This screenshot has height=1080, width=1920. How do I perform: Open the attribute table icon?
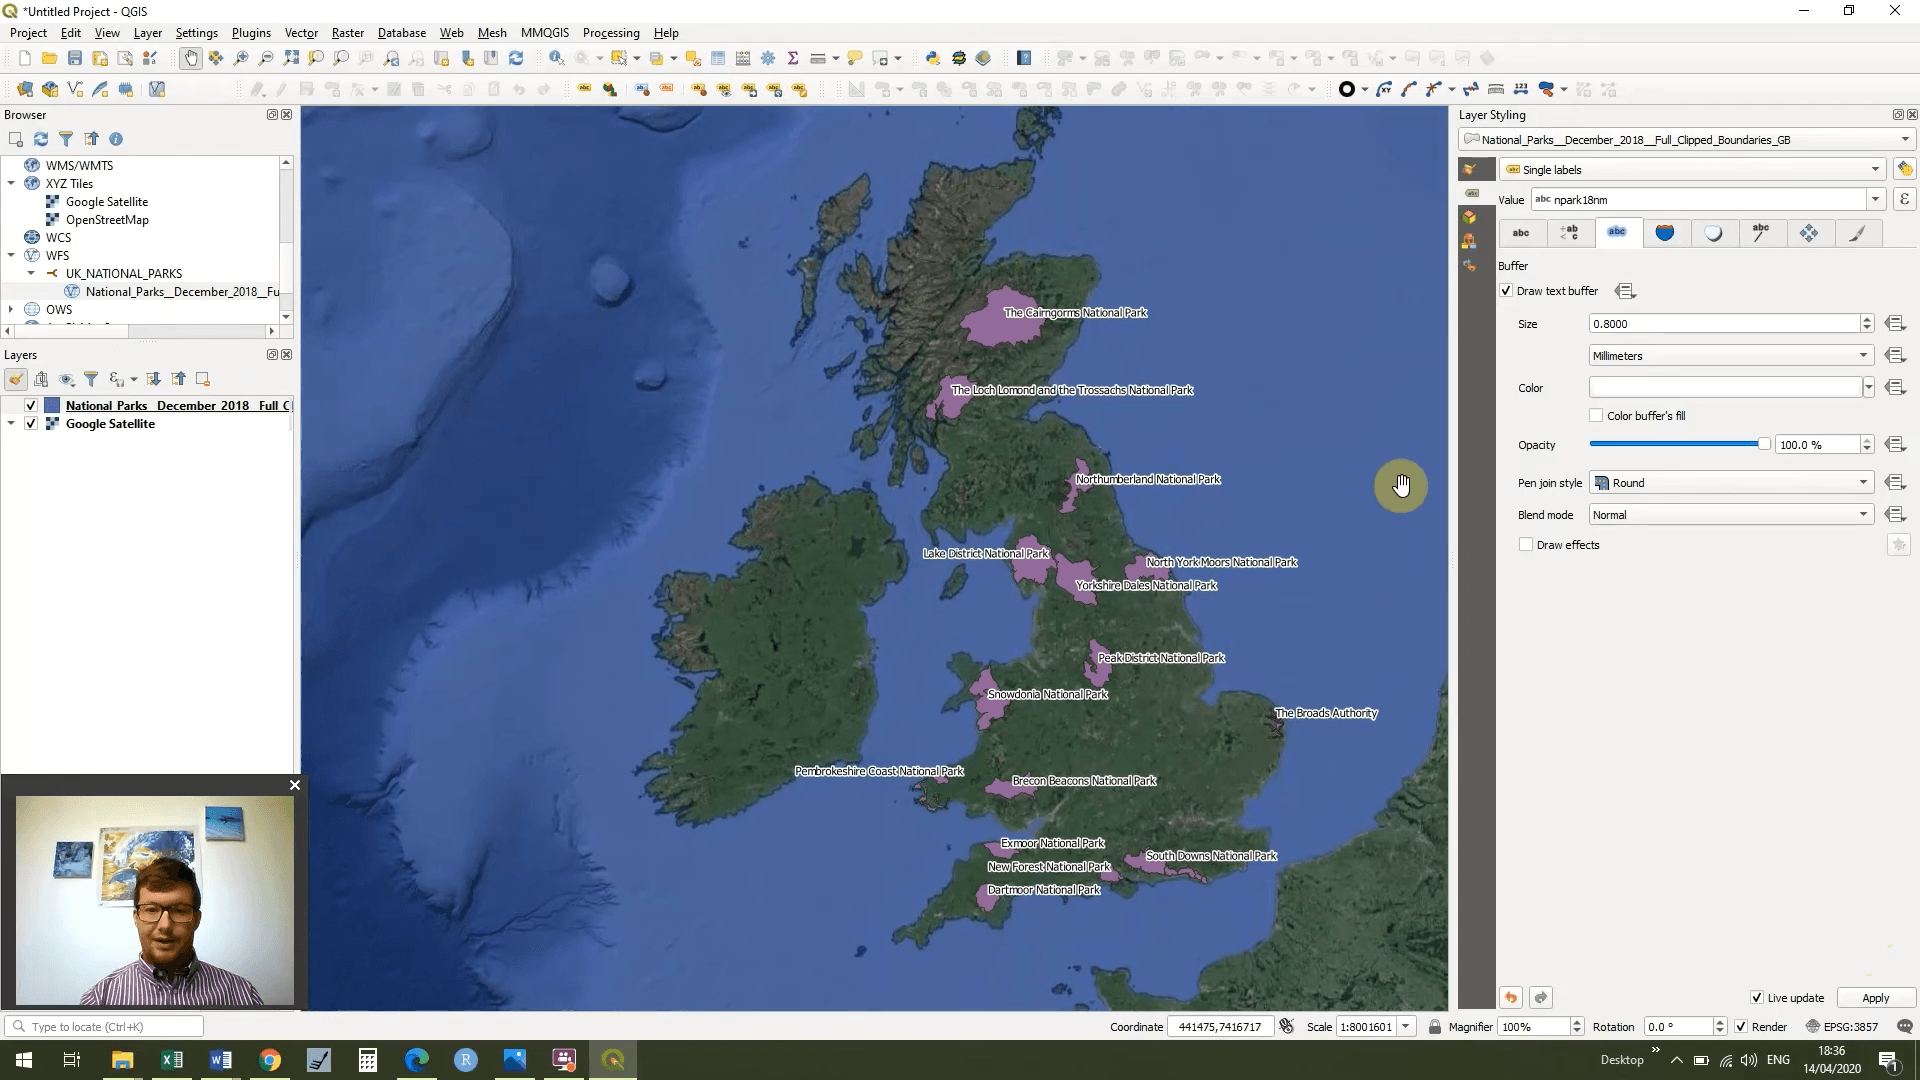[718, 58]
